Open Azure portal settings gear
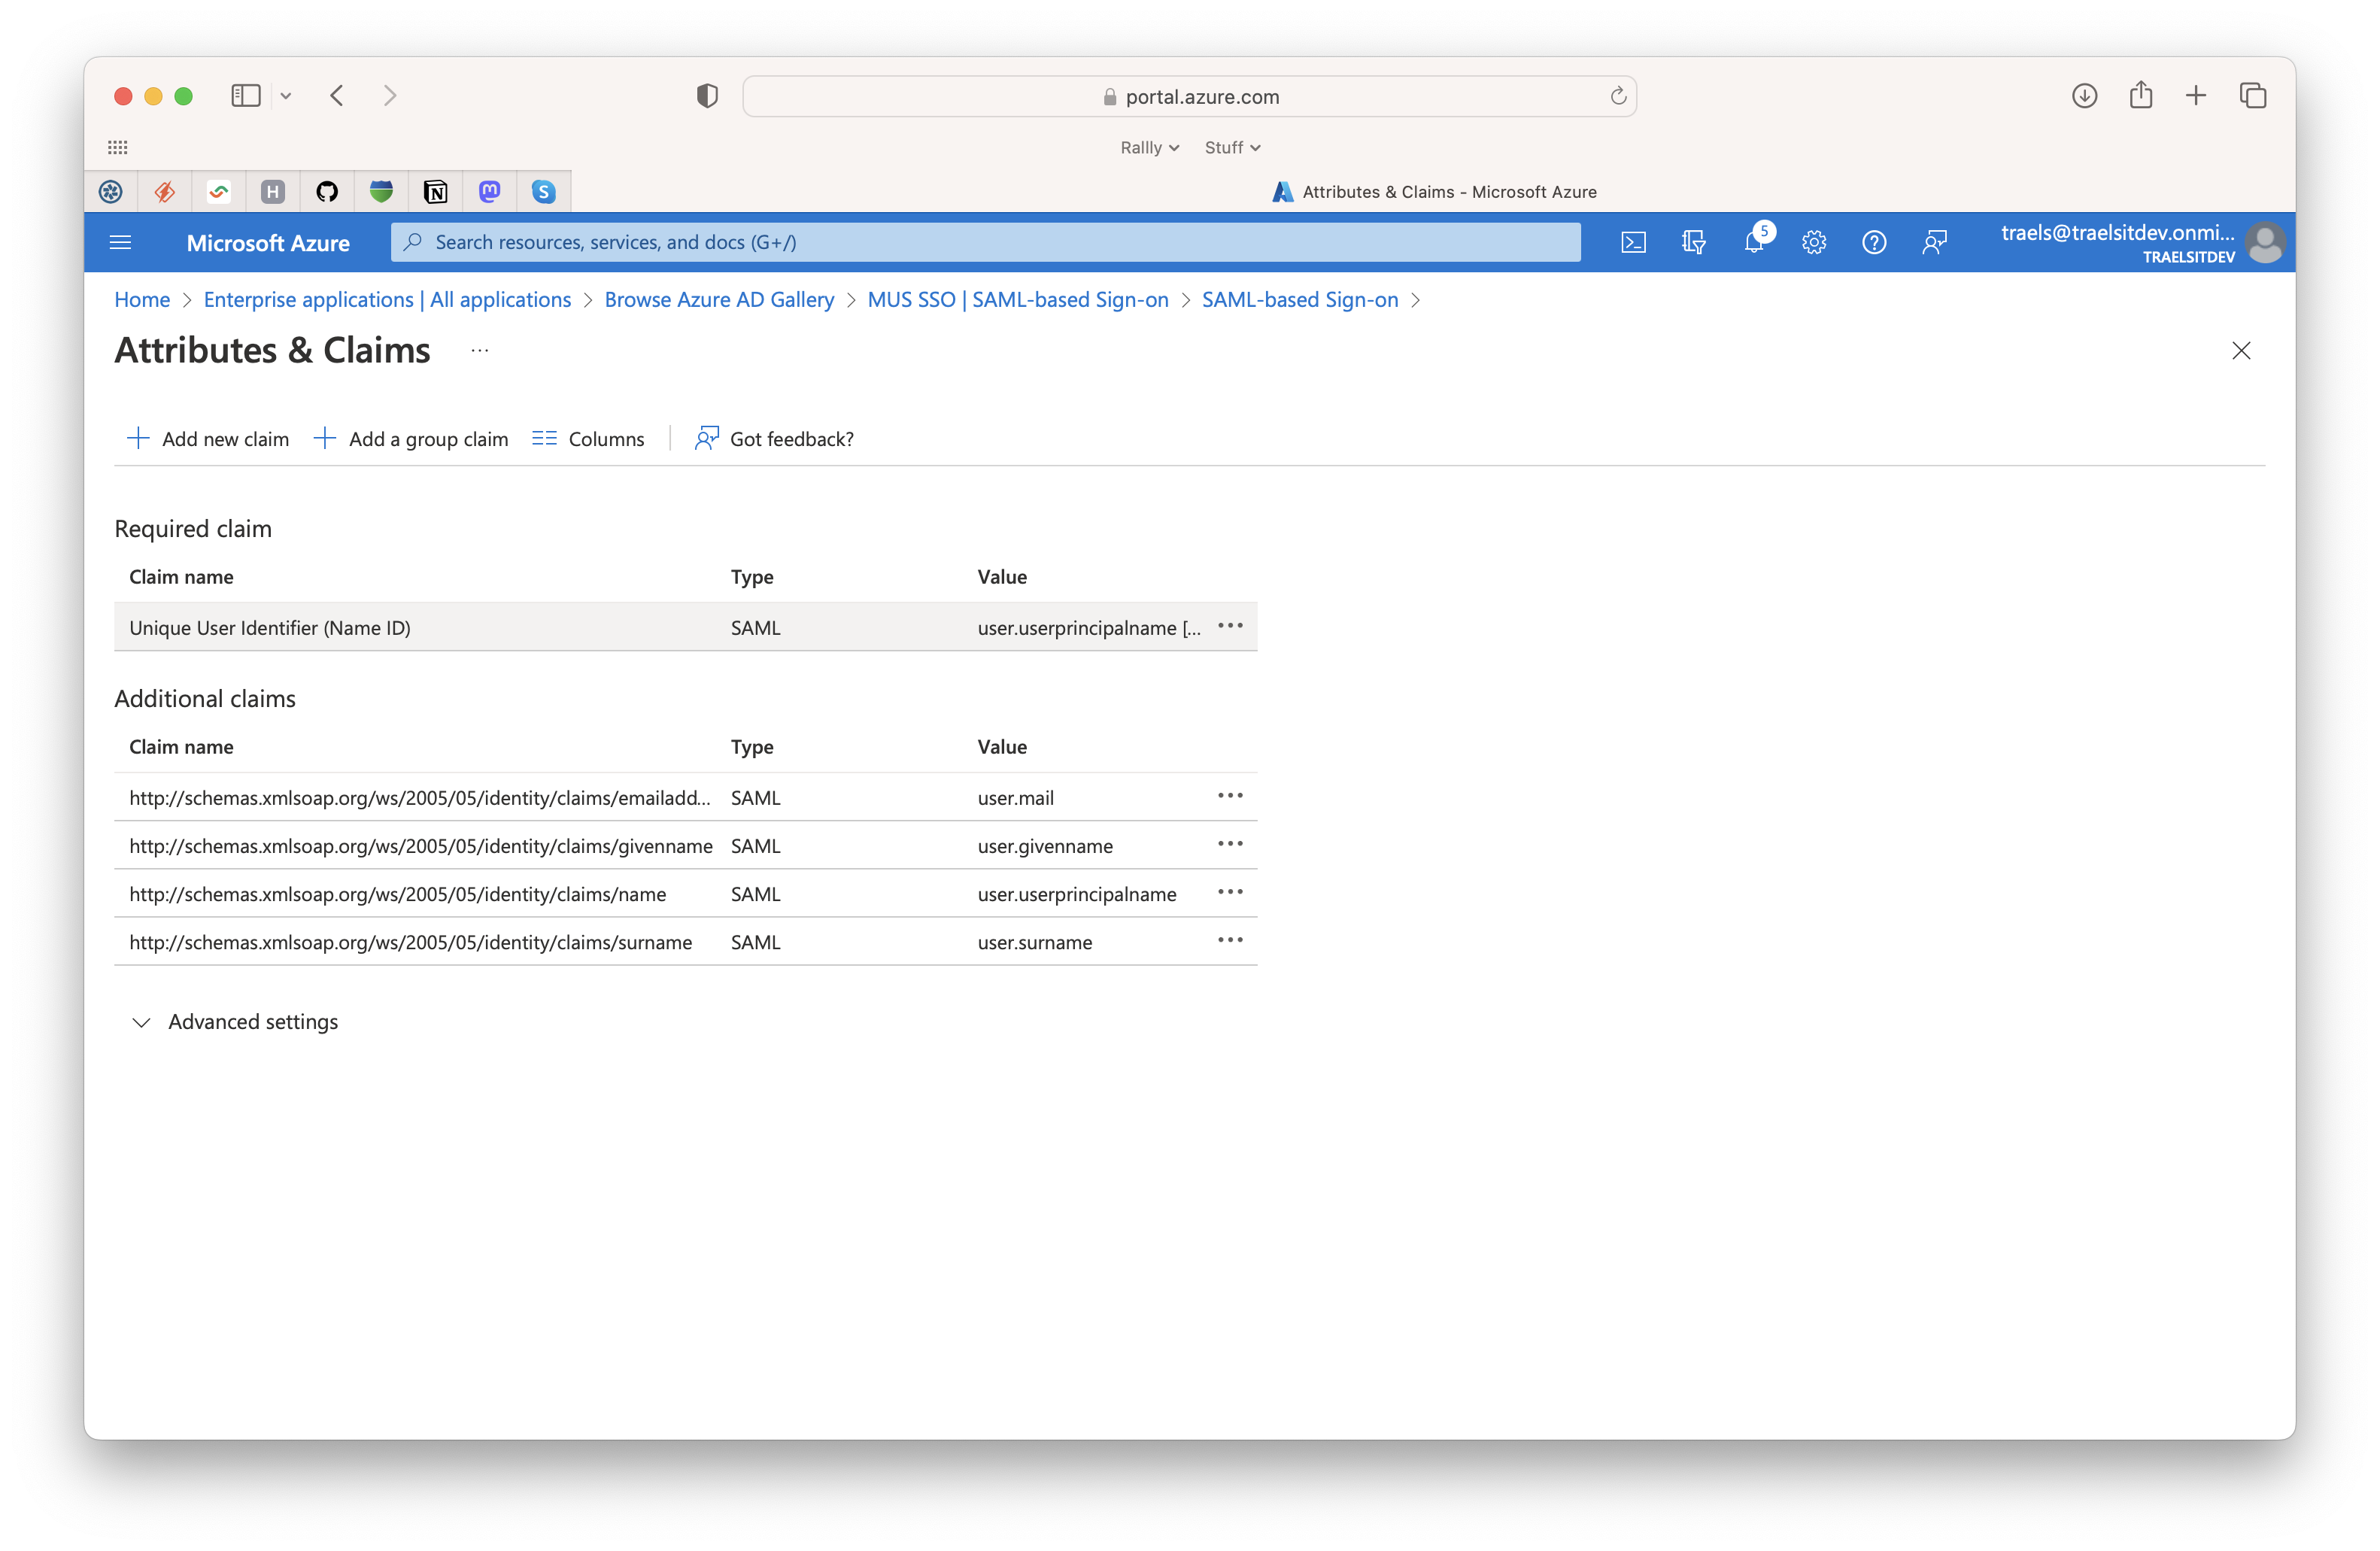The height and width of the screenshot is (1551, 2380). (1814, 242)
